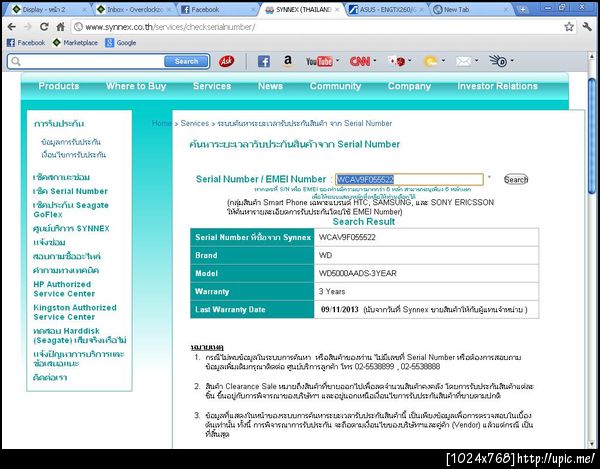Click the address bar URL
Viewport: 600px width, 469px height.
coord(170,27)
